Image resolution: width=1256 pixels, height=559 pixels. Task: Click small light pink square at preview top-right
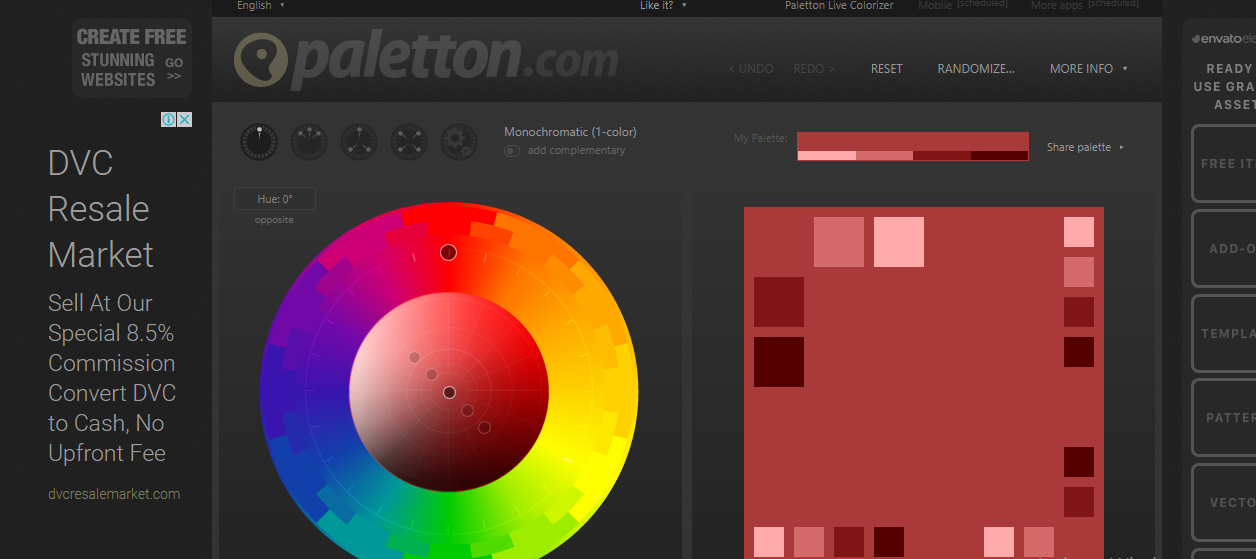coord(1079,232)
